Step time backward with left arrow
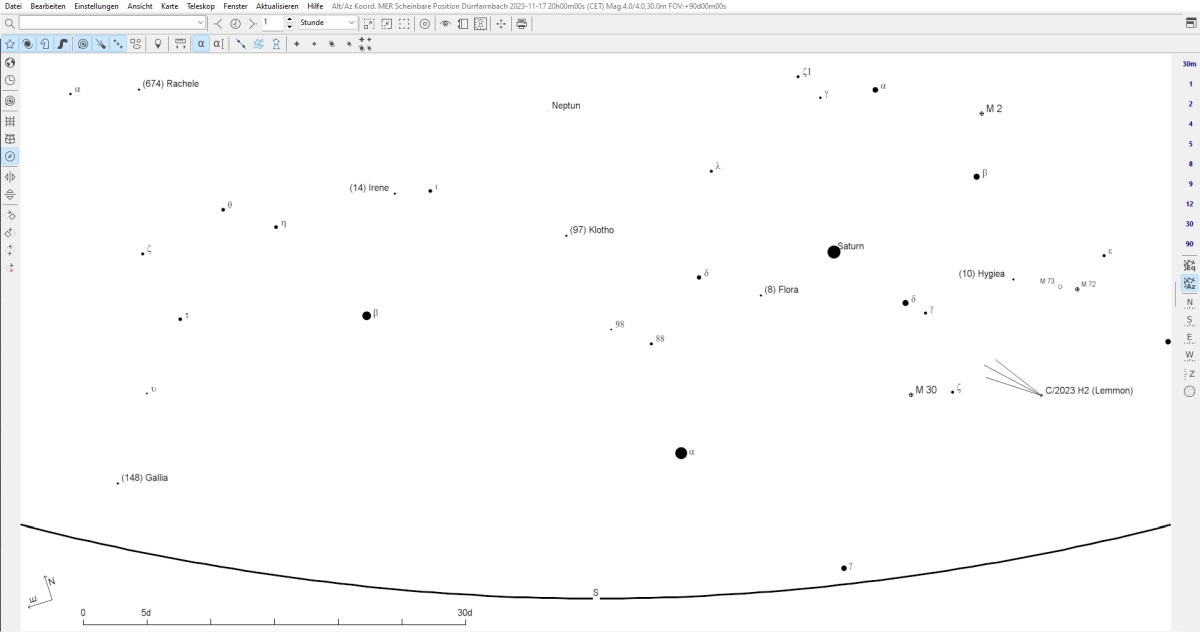 click(x=218, y=22)
